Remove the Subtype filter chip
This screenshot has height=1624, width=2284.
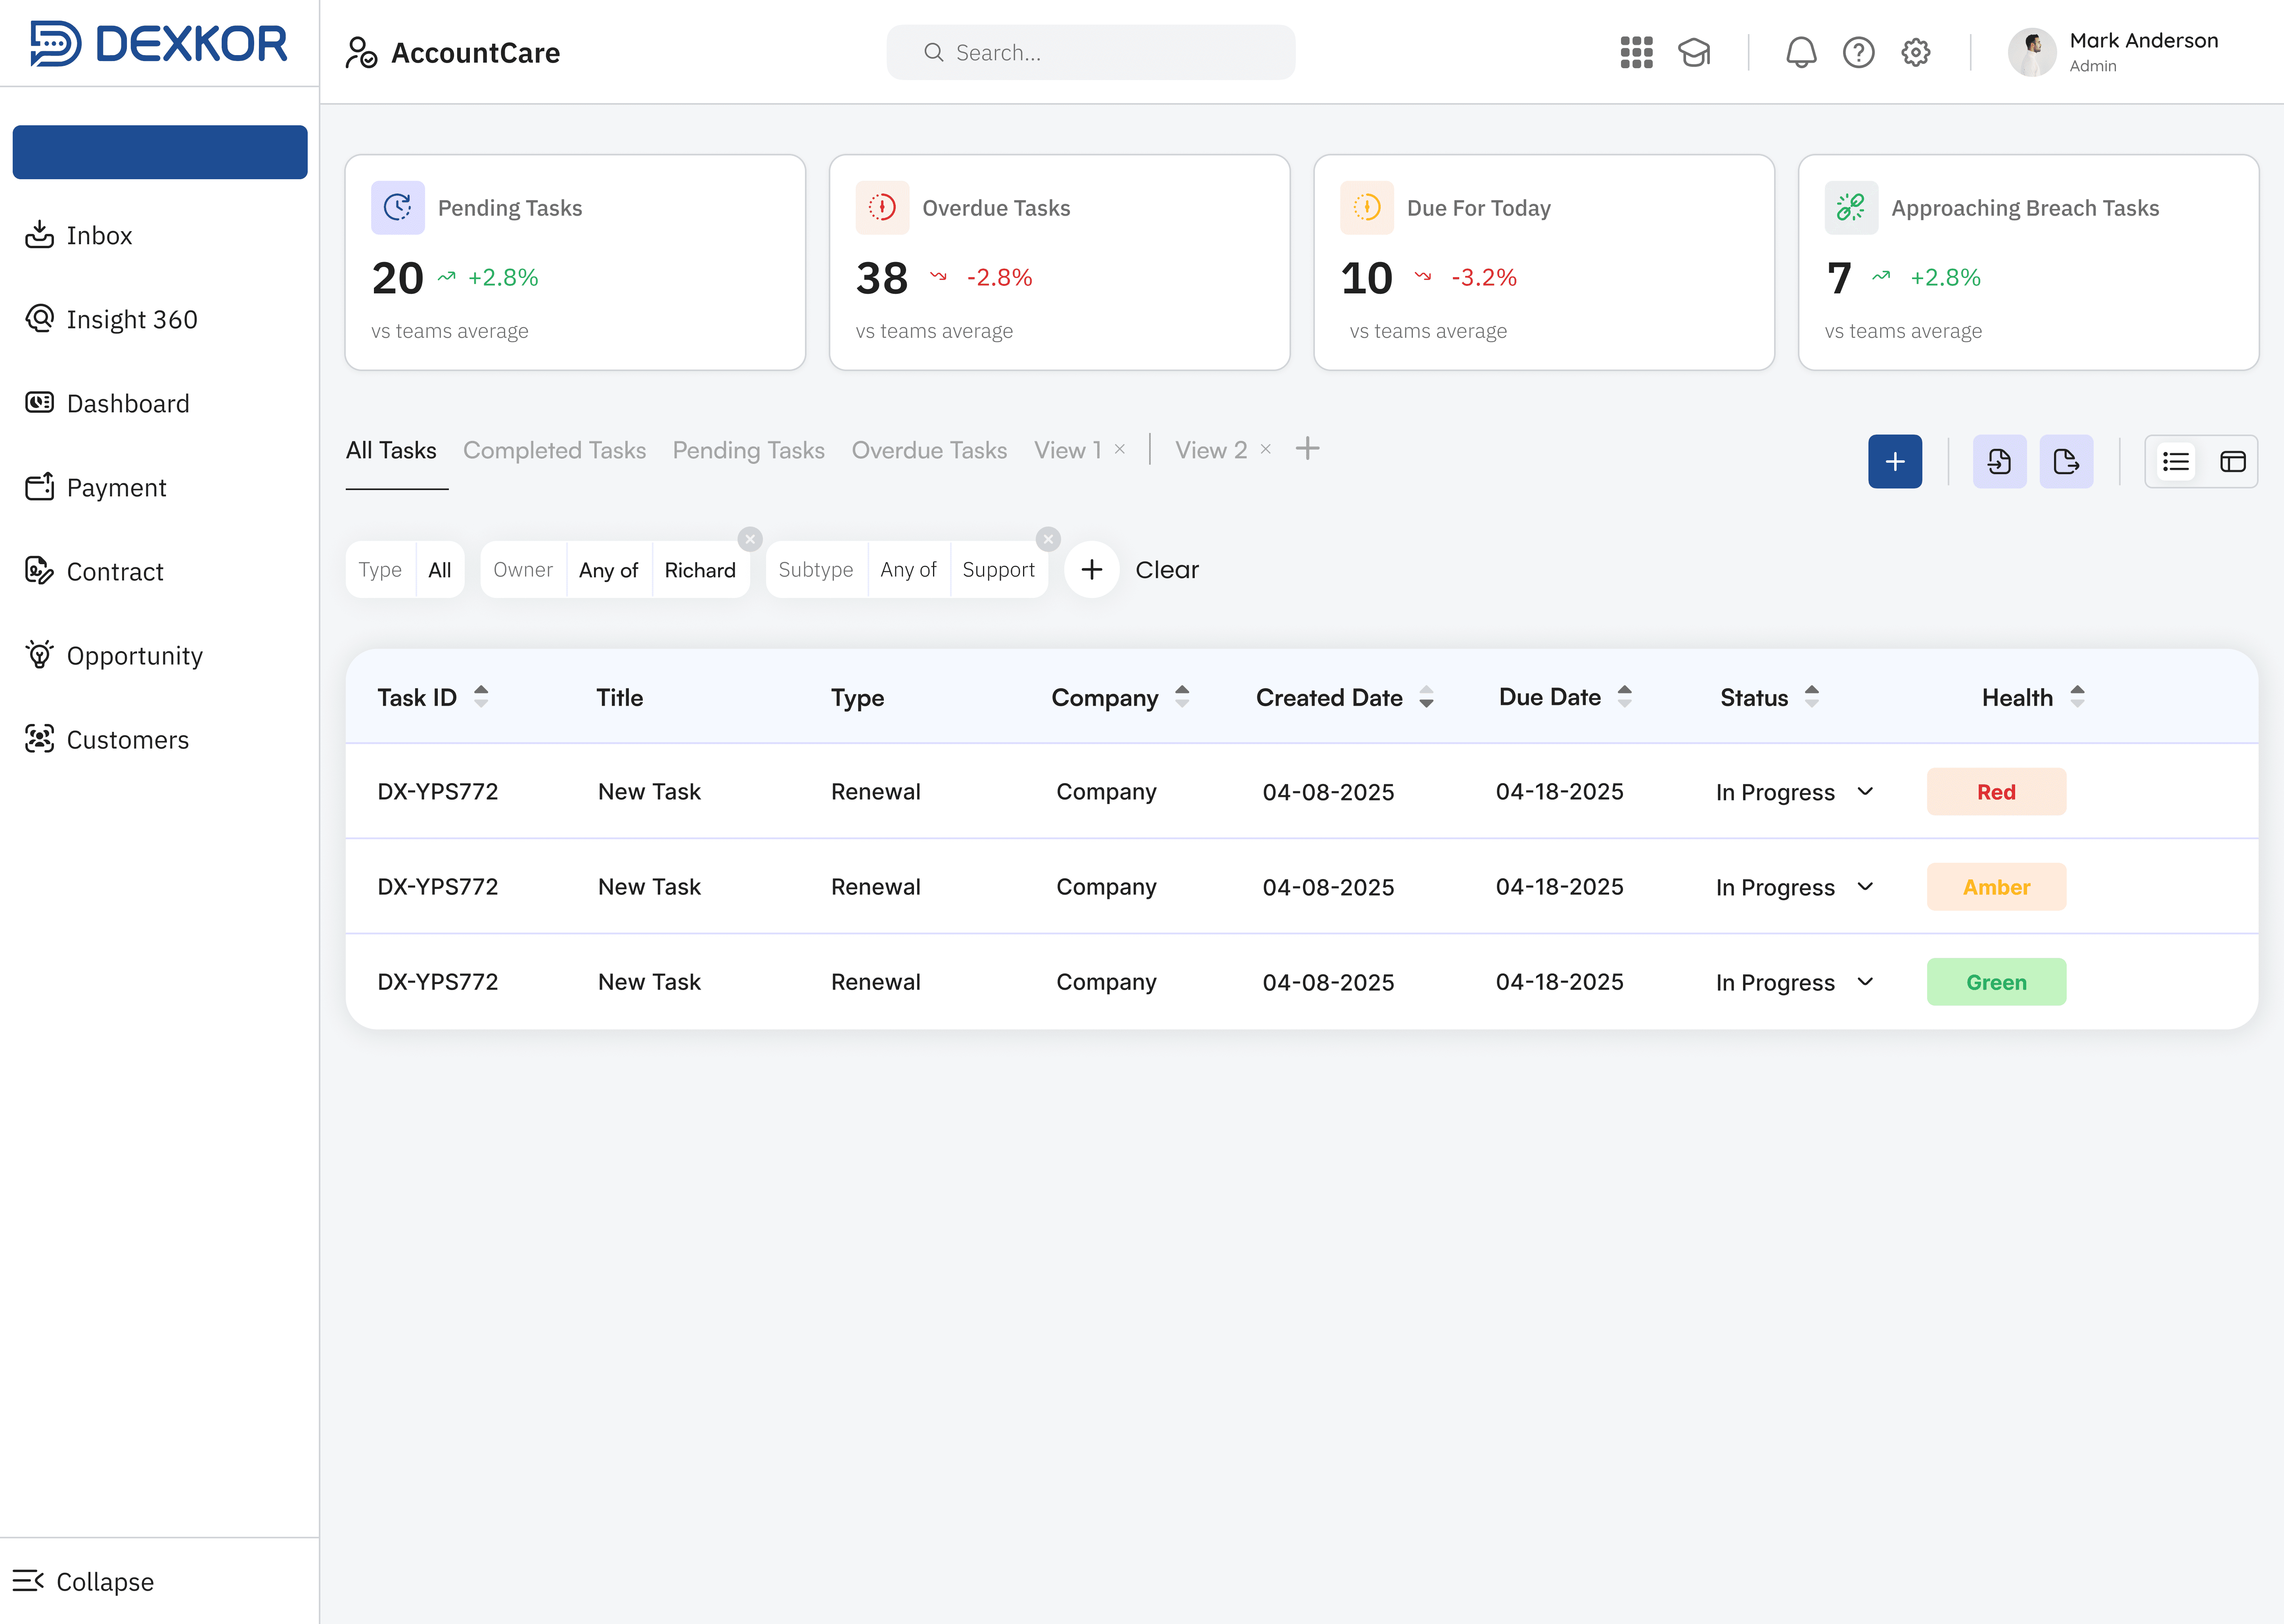(x=1048, y=539)
